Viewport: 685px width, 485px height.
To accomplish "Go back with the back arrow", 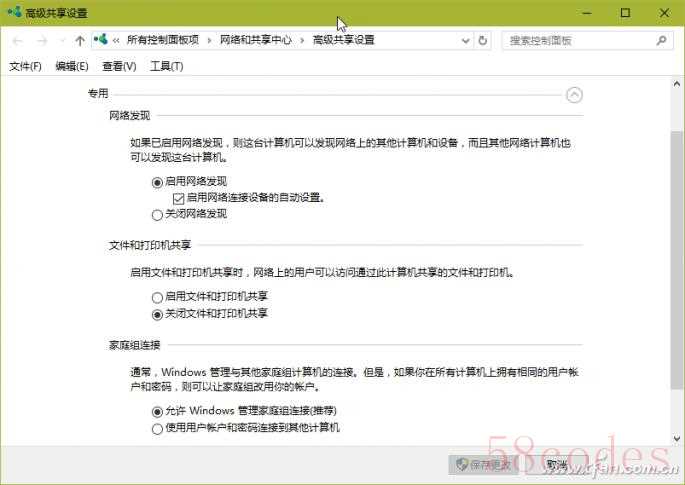I will (x=17, y=41).
